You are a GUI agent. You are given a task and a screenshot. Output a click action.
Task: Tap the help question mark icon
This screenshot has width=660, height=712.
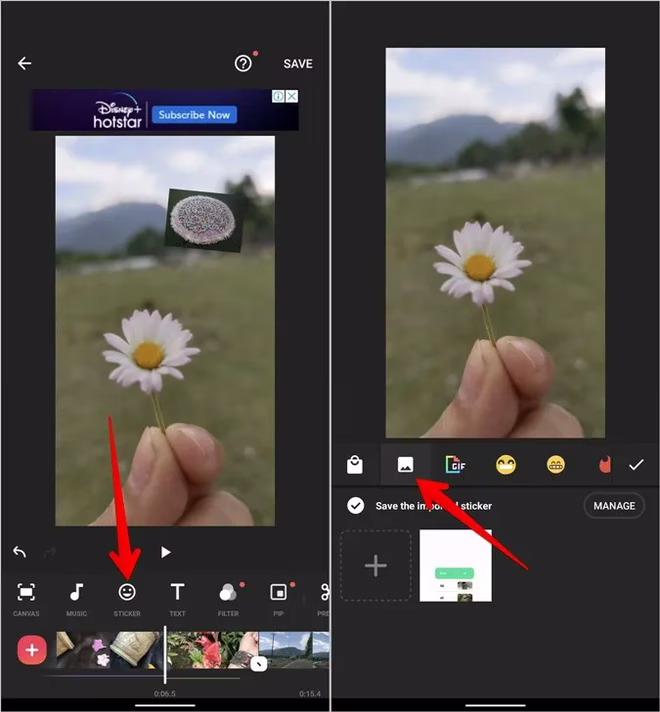pyautogui.click(x=243, y=63)
